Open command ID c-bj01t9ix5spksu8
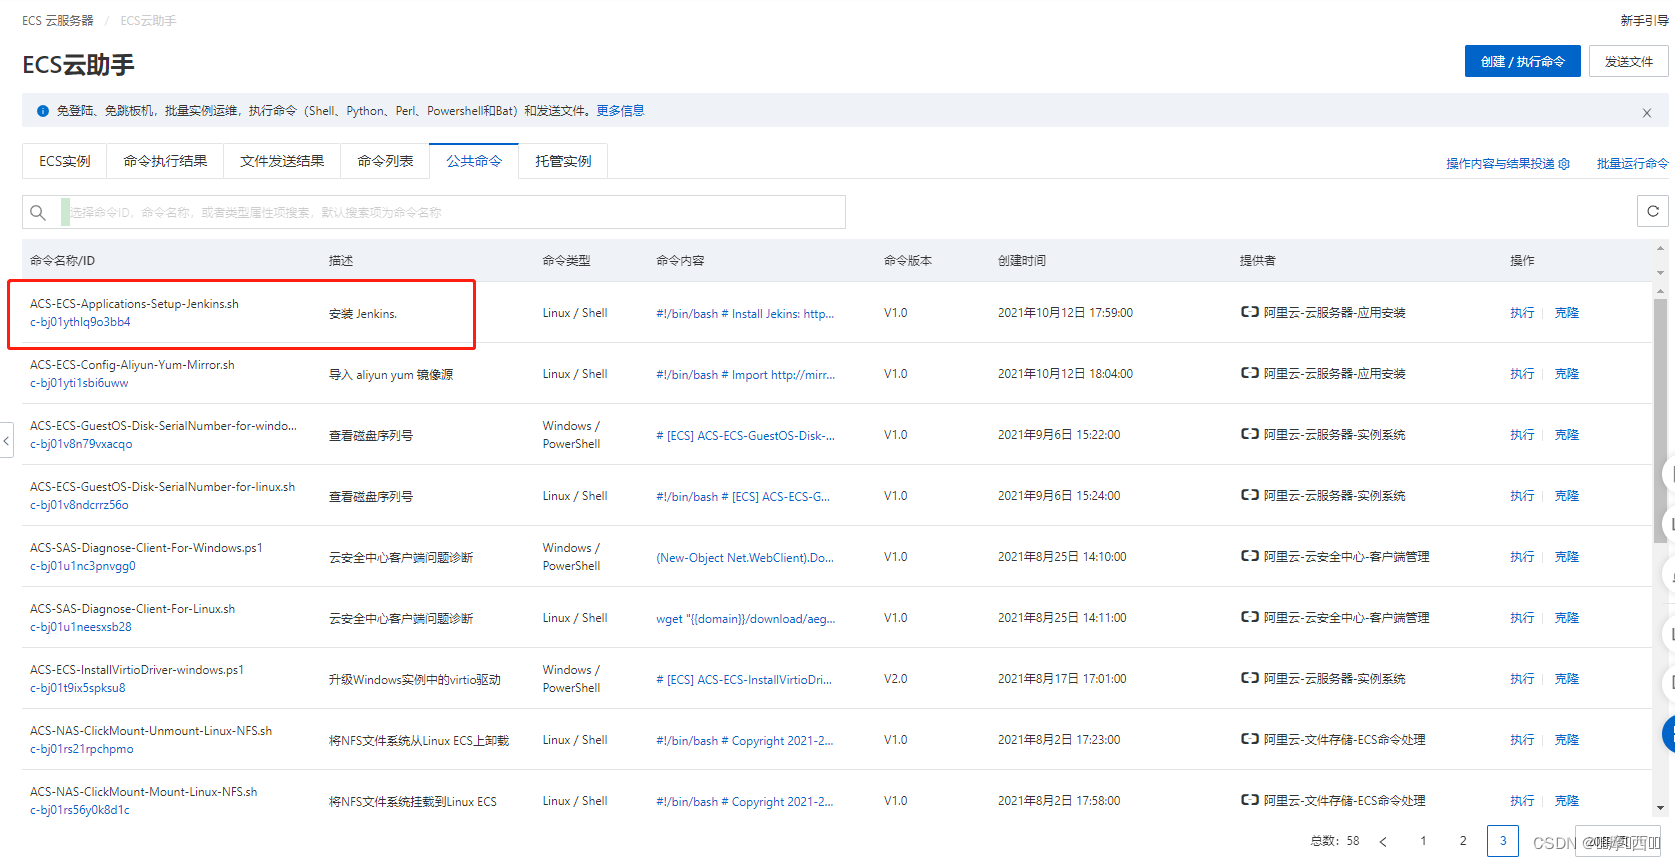 [78, 688]
